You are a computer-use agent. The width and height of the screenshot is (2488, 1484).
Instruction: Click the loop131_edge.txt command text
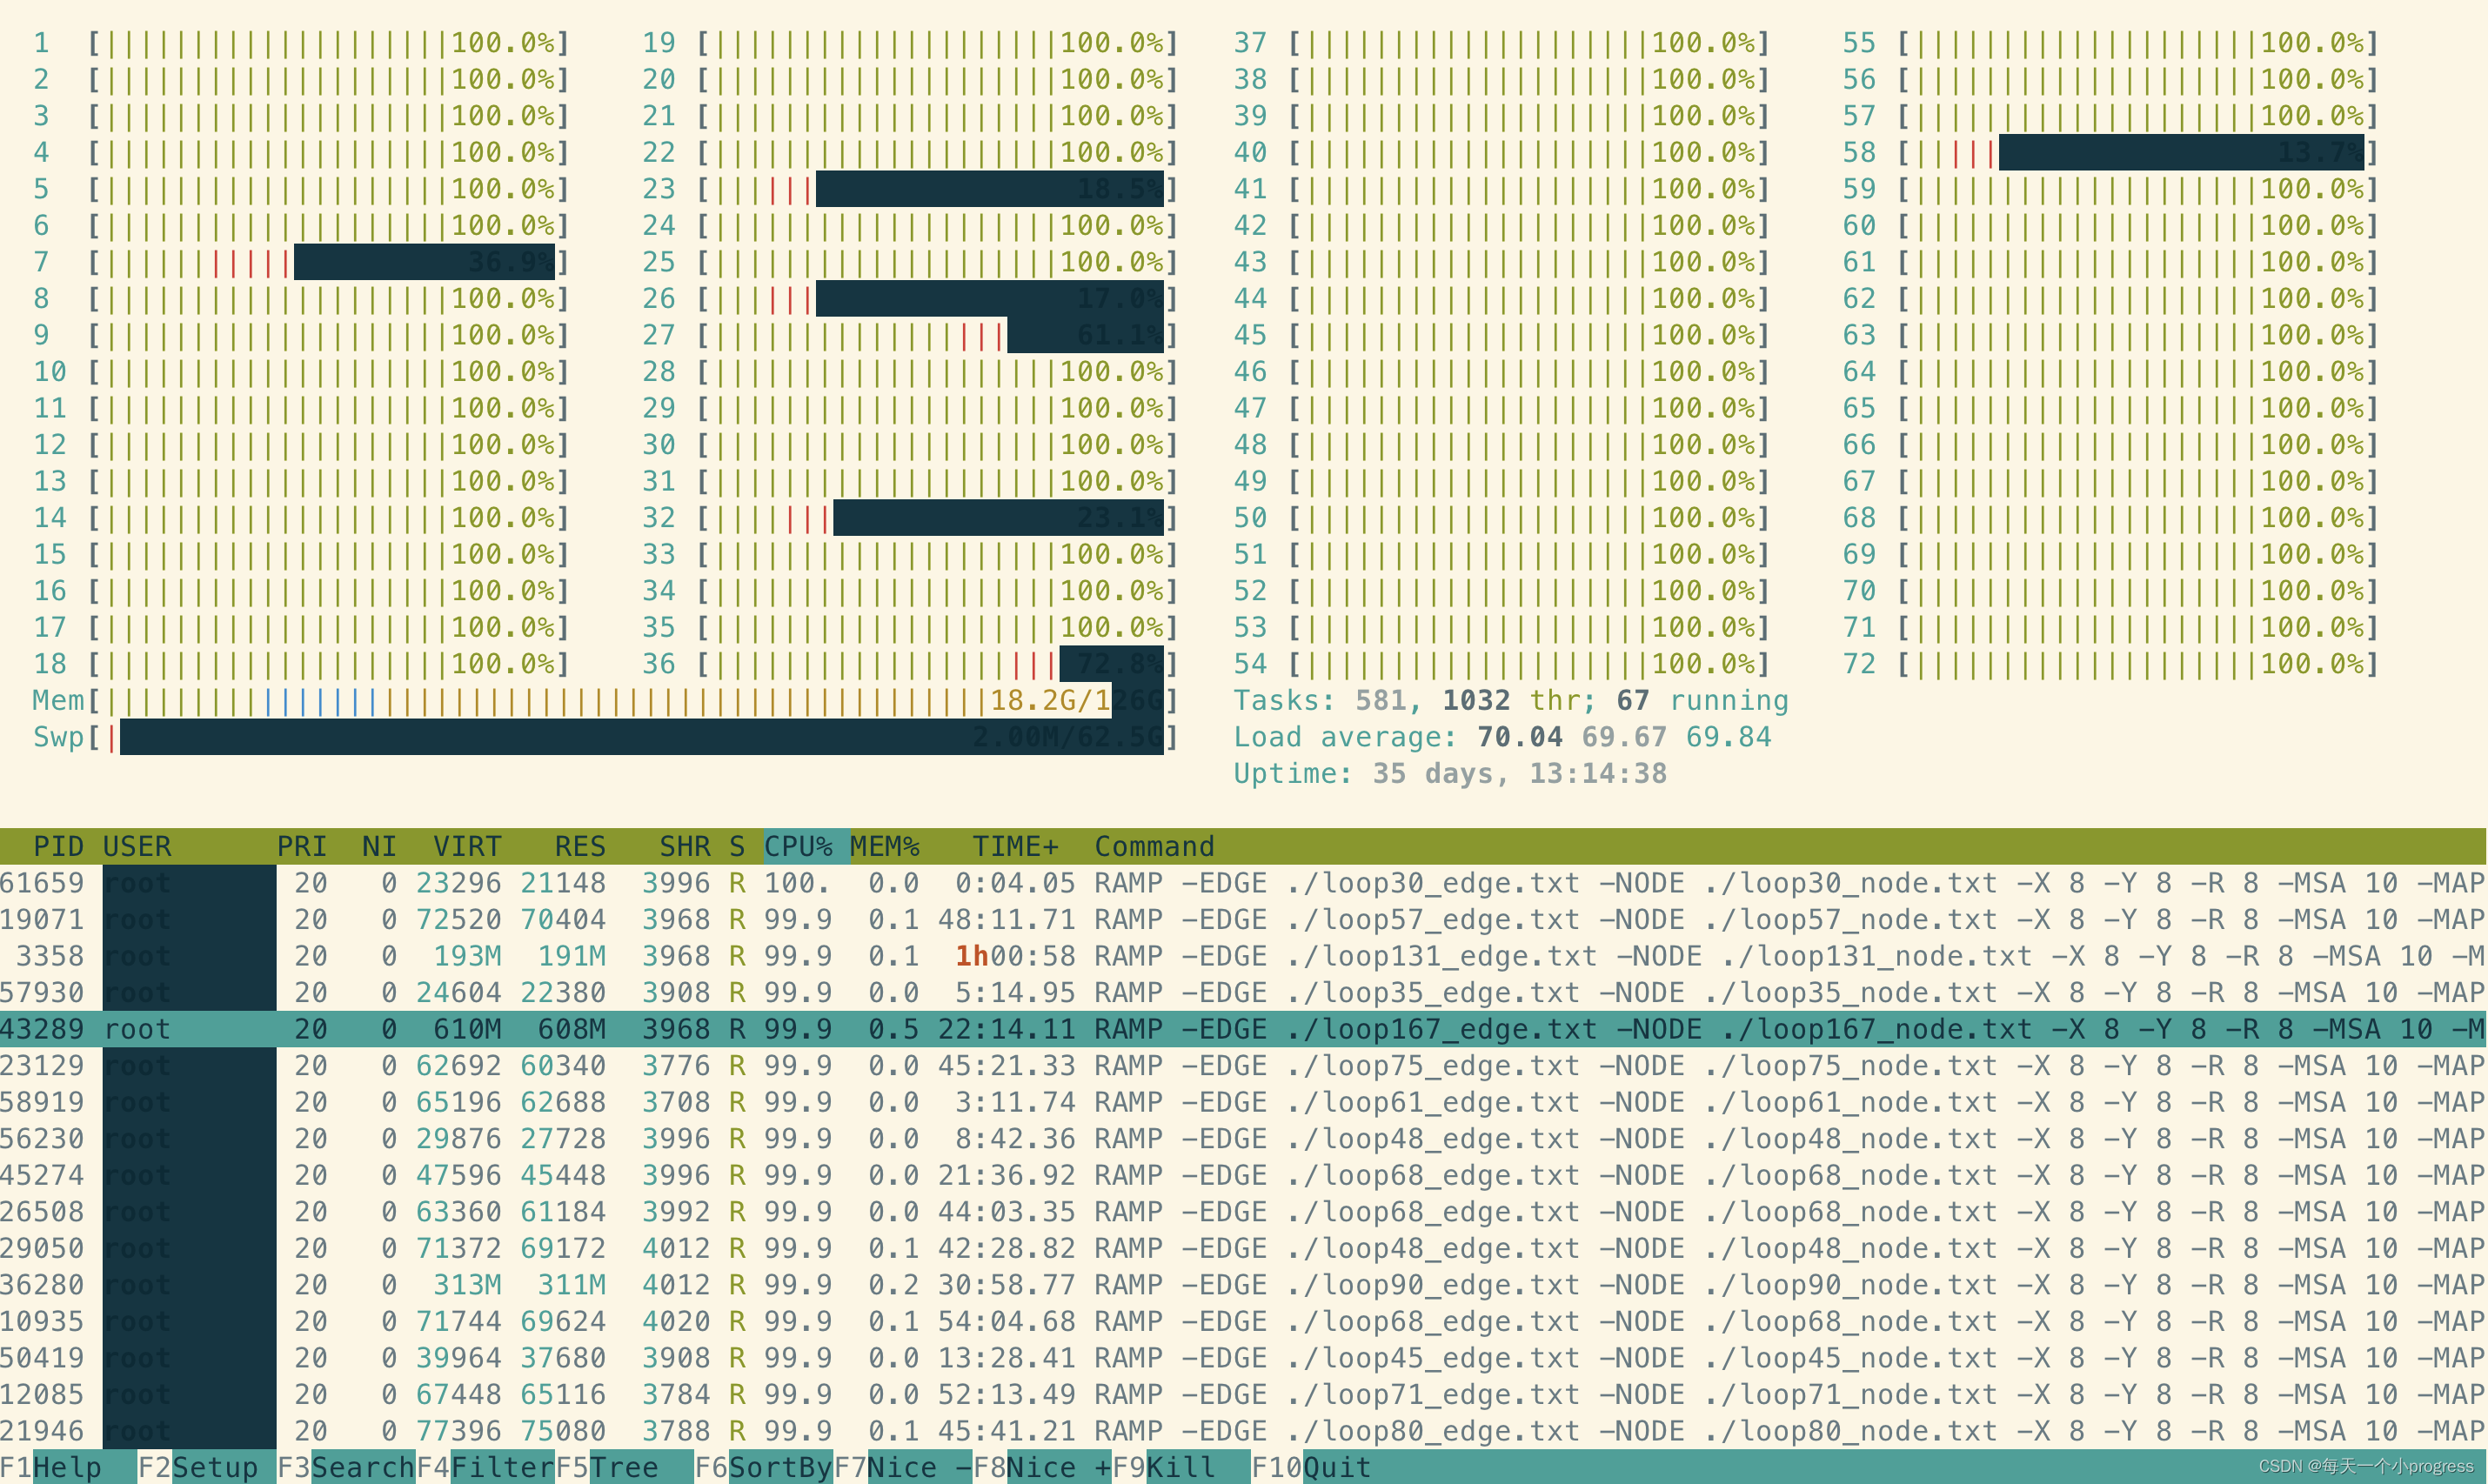coord(1441,956)
